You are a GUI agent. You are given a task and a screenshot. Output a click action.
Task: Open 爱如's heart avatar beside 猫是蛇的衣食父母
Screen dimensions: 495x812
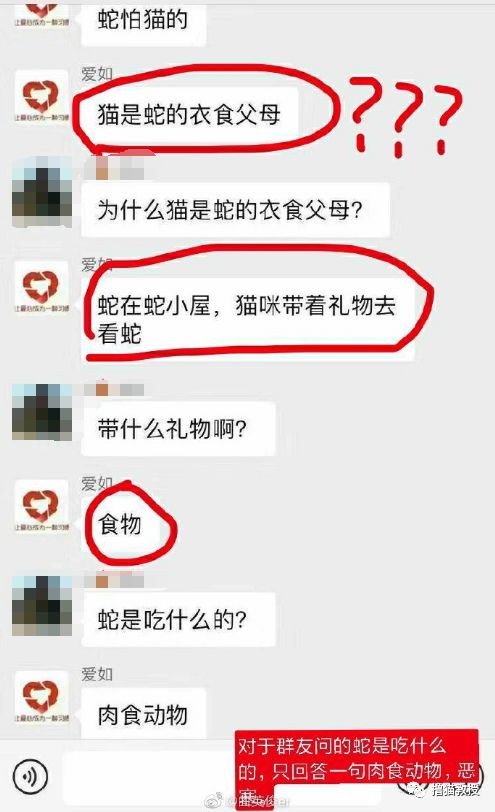tap(41, 98)
